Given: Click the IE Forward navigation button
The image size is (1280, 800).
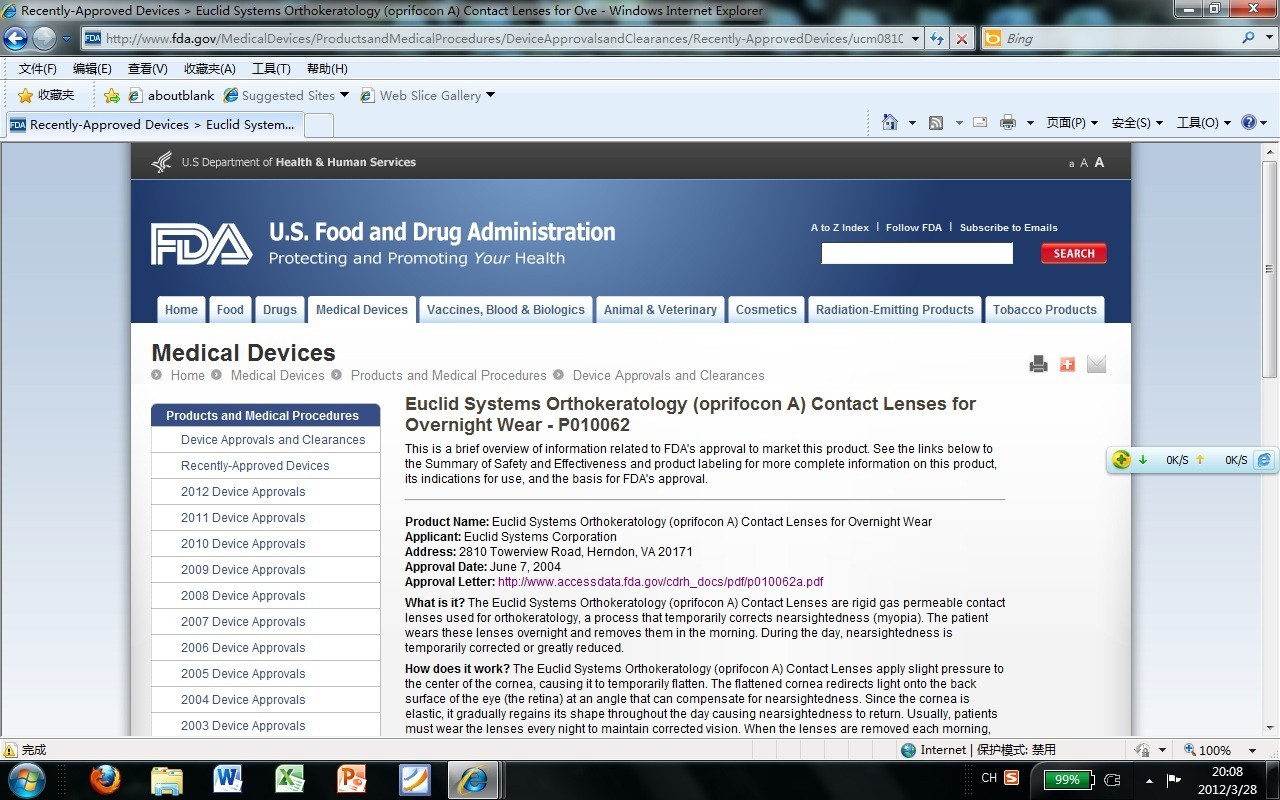Looking at the screenshot, I should click(x=44, y=39).
